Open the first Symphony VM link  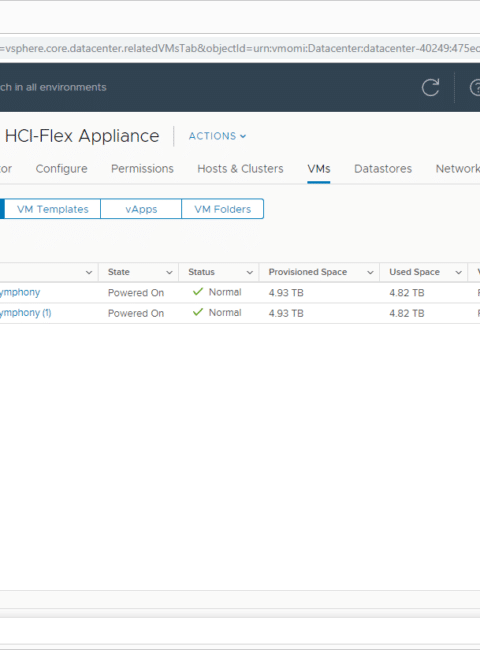(20, 293)
